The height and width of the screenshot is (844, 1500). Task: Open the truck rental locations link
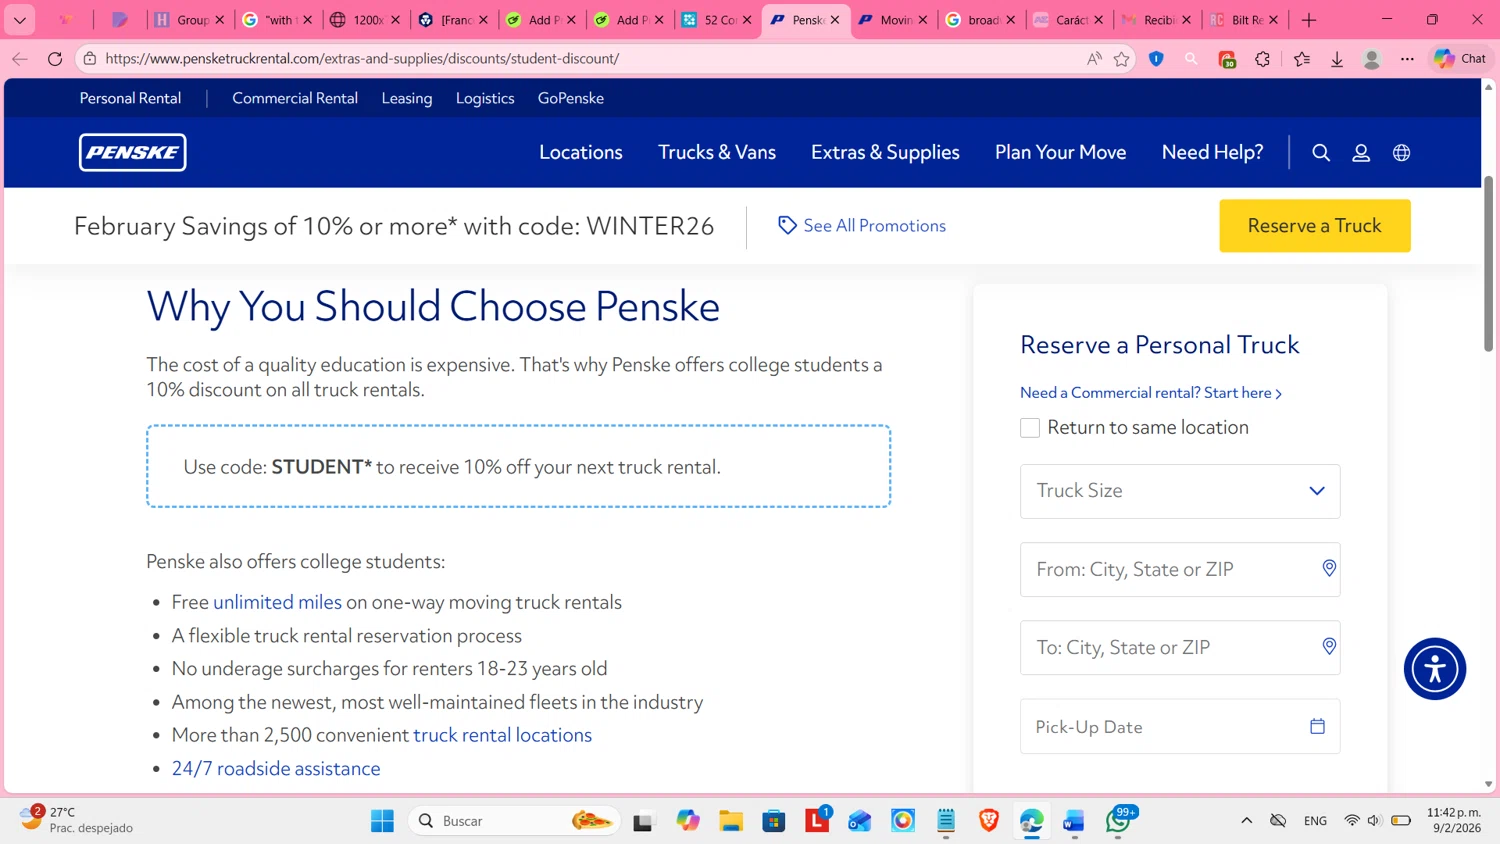[x=503, y=735]
